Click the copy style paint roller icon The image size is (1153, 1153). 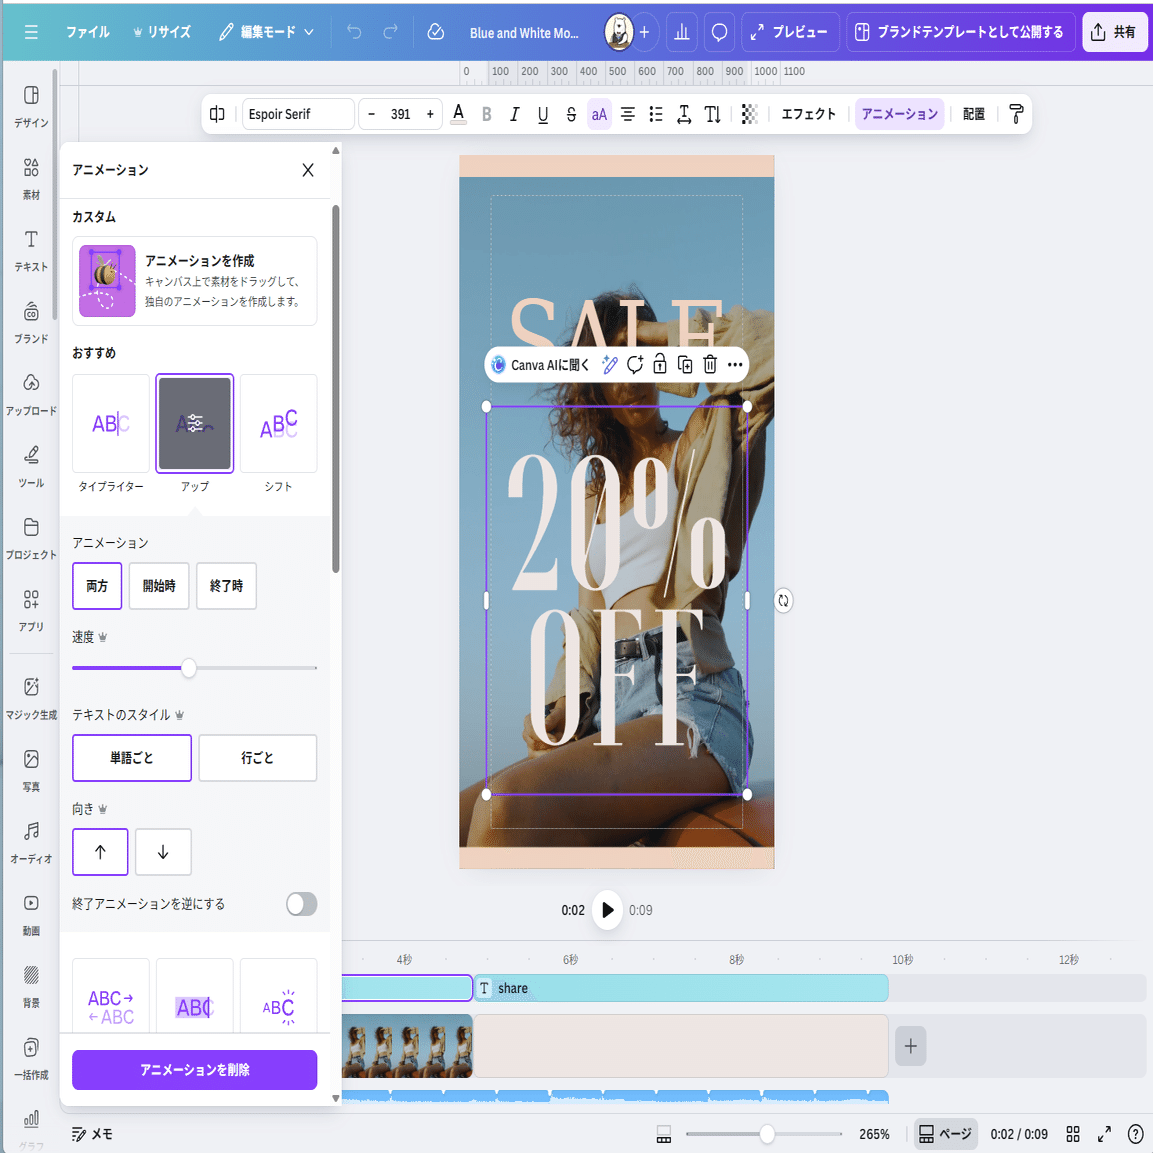coord(1016,114)
